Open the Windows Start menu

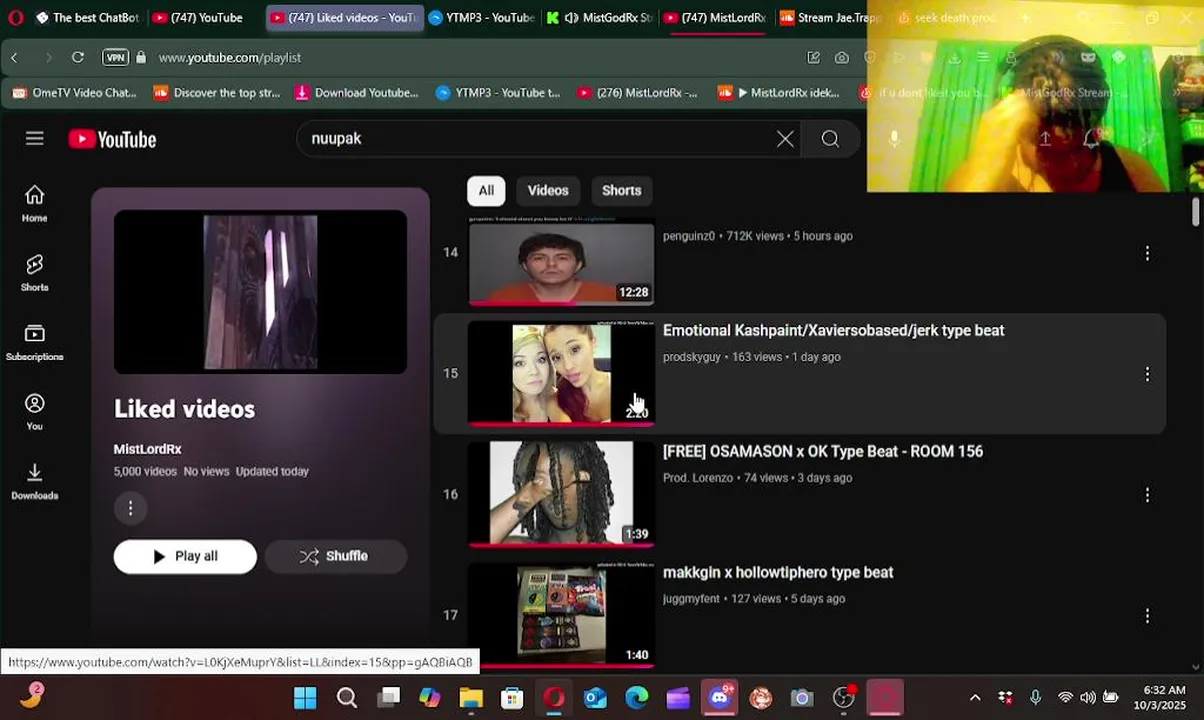305,698
